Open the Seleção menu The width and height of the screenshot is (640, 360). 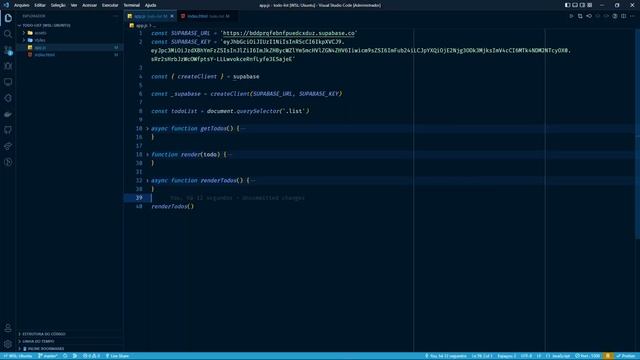(x=58, y=5)
